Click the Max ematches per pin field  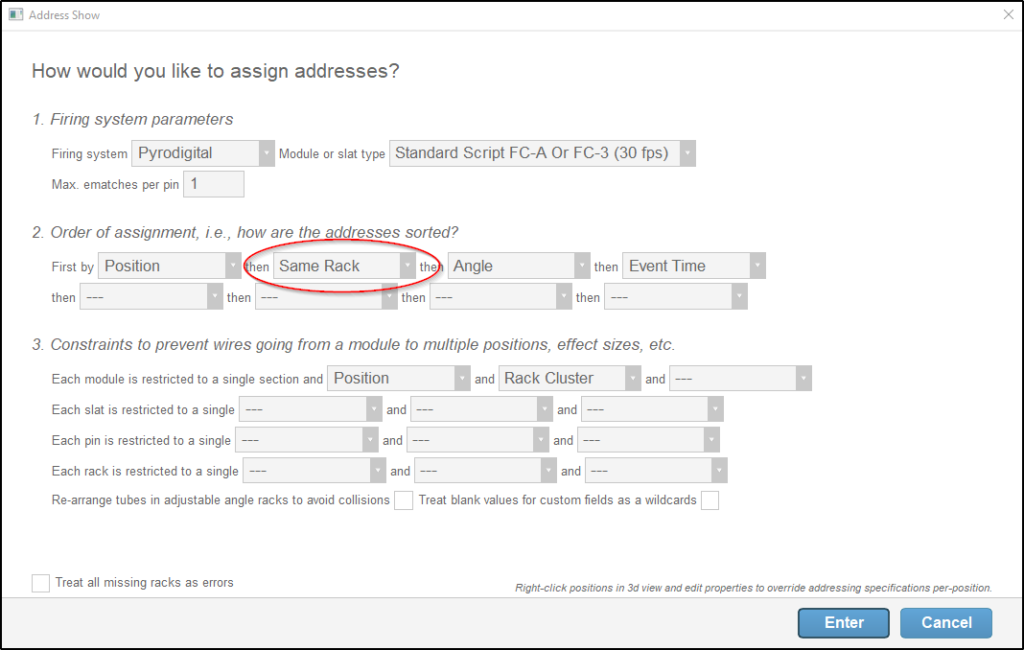[214, 184]
